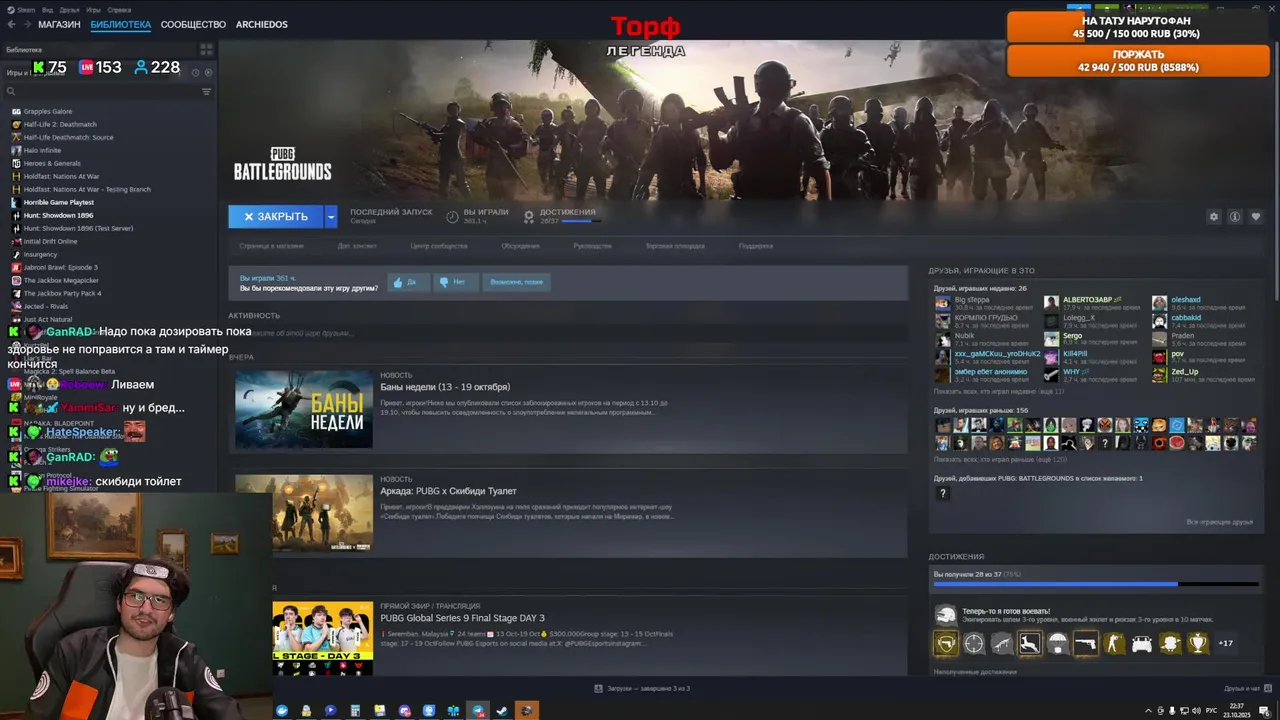Click the trophy achievement icon
1280x720 pixels.
tap(1198, 644)
